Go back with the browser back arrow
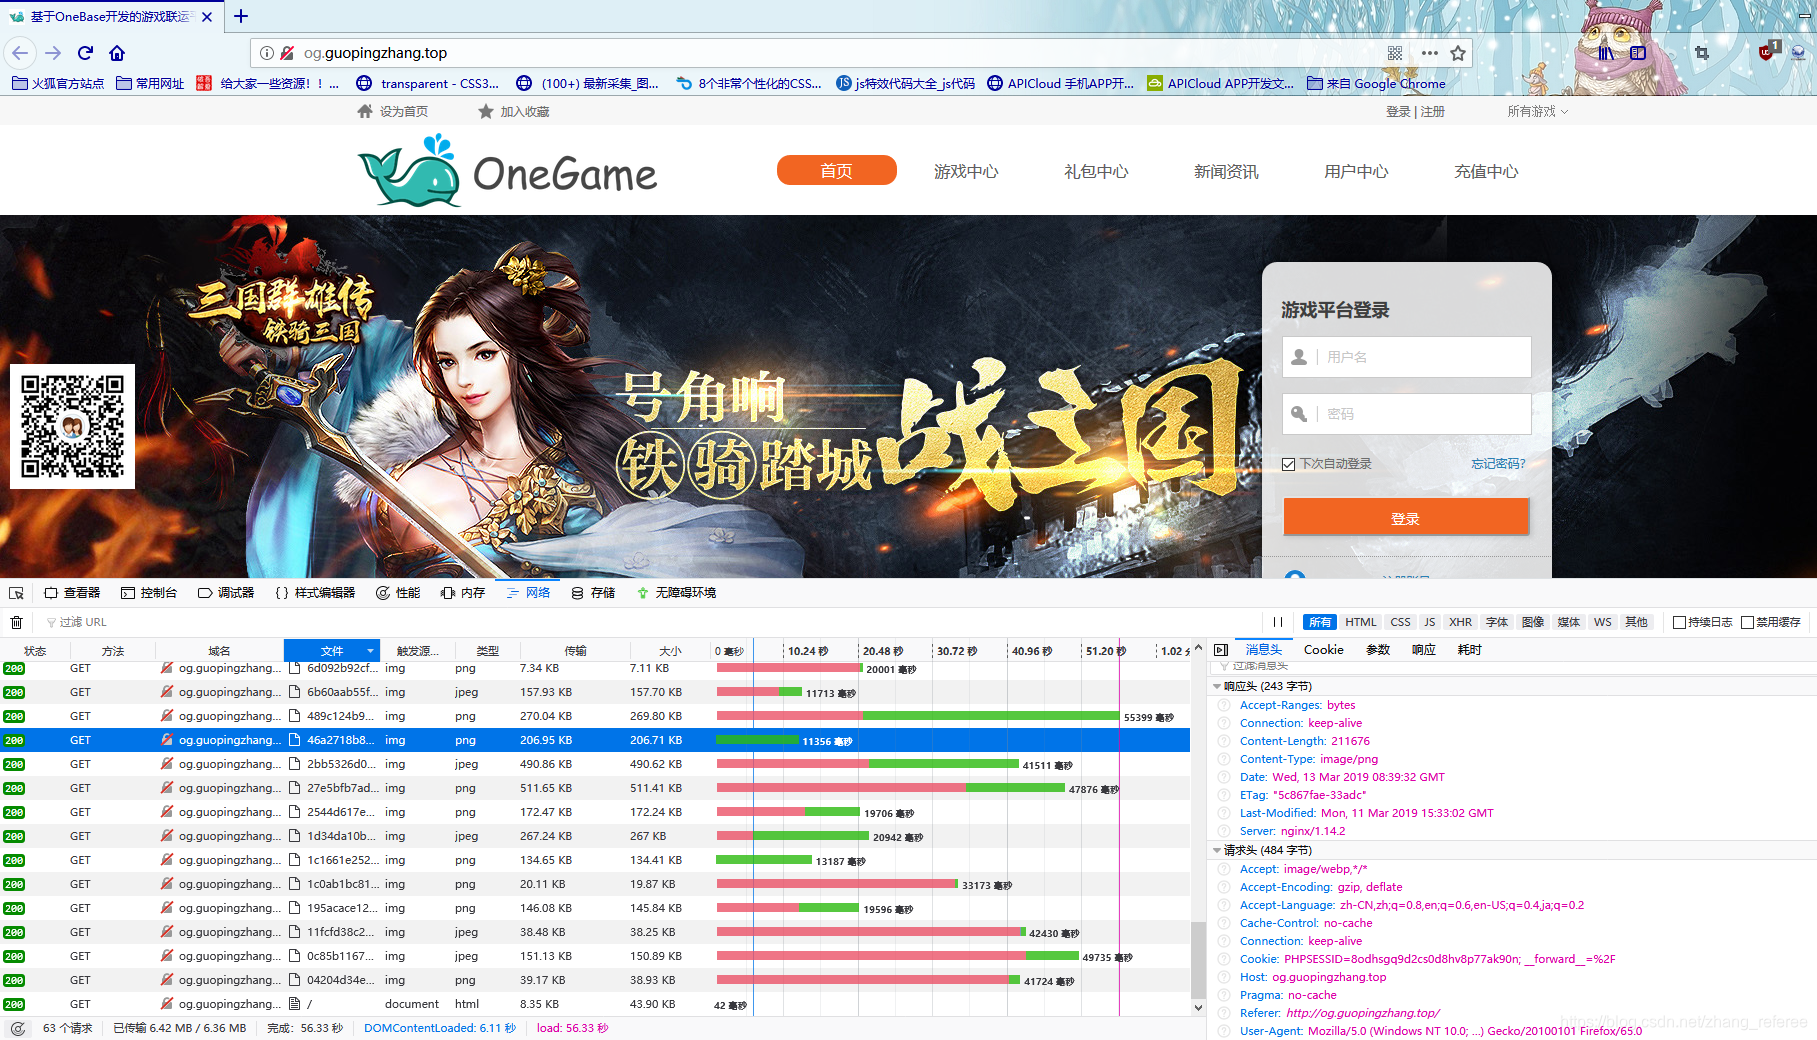 (20, 53)
